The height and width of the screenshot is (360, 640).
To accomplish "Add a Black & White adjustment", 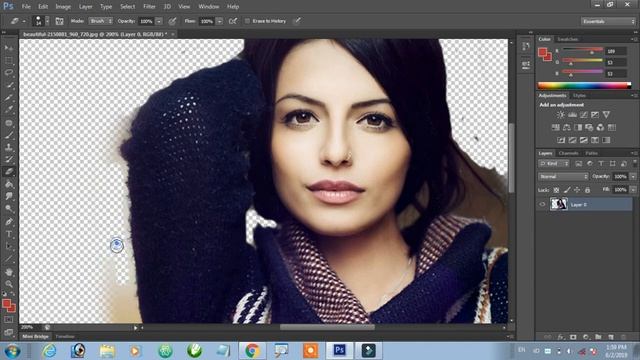I will pyautogui.click(x=578, y=127).
